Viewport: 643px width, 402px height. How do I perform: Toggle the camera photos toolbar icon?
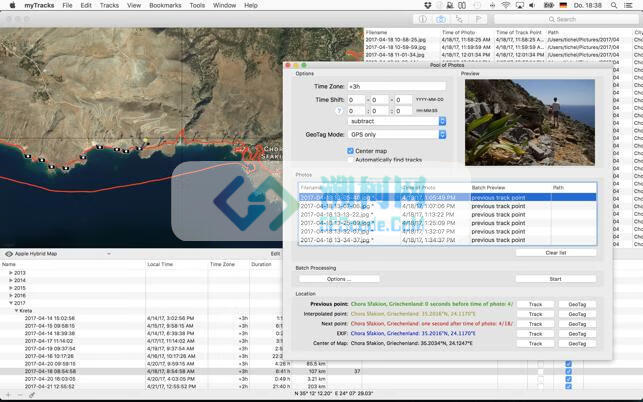[x=441, y=19]
